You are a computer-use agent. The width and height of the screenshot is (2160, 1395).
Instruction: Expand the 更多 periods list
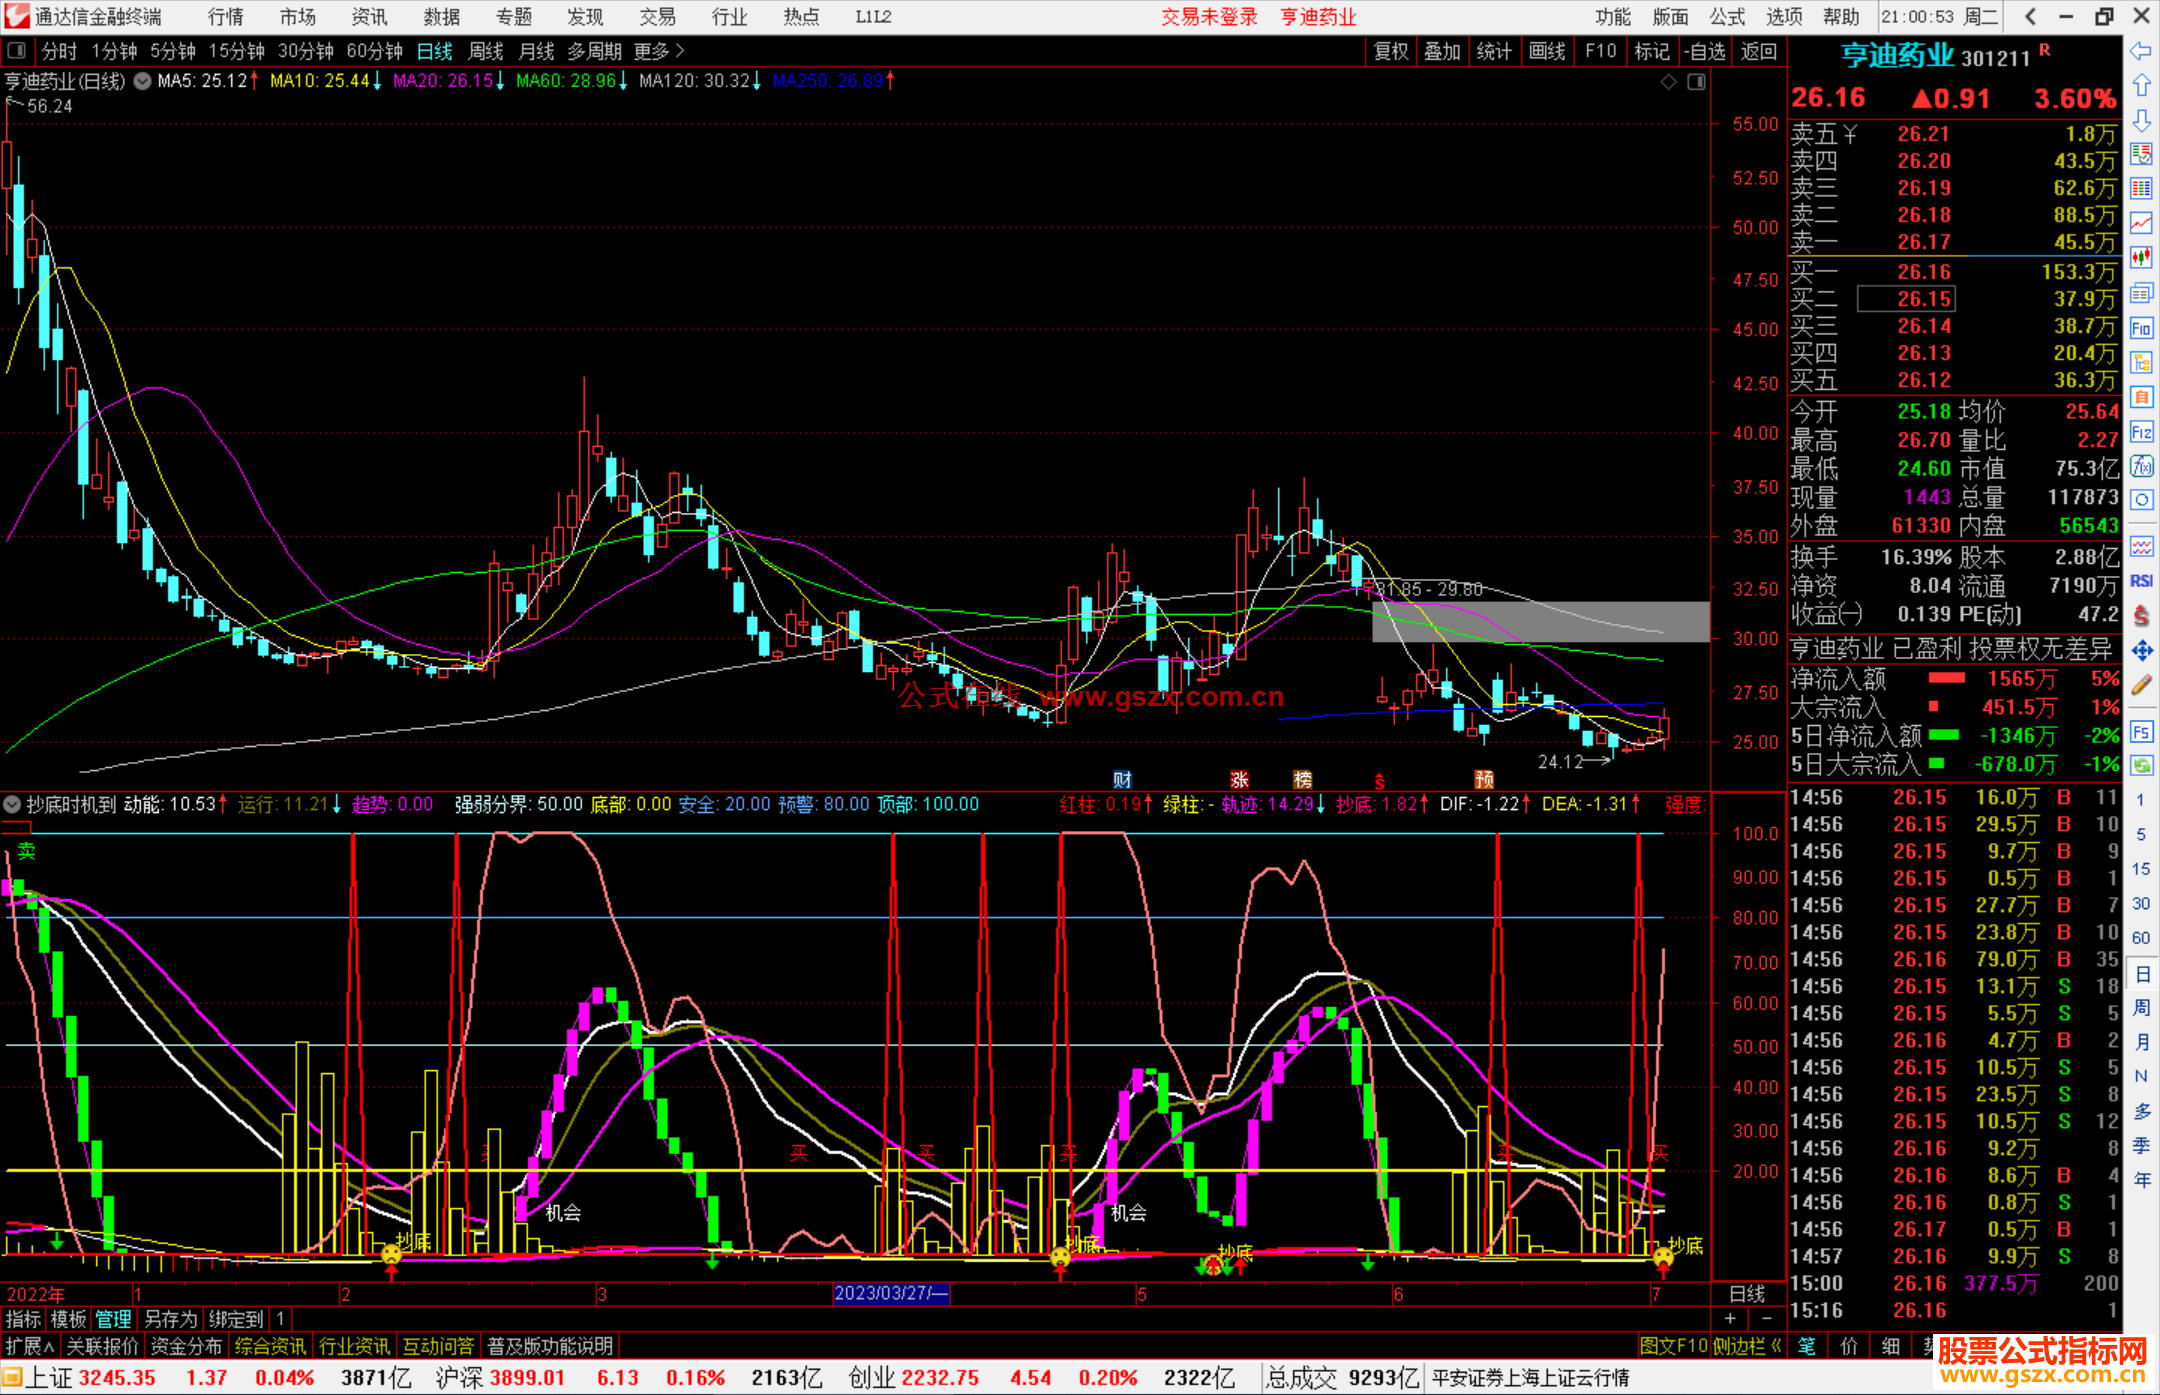[658, 51]
